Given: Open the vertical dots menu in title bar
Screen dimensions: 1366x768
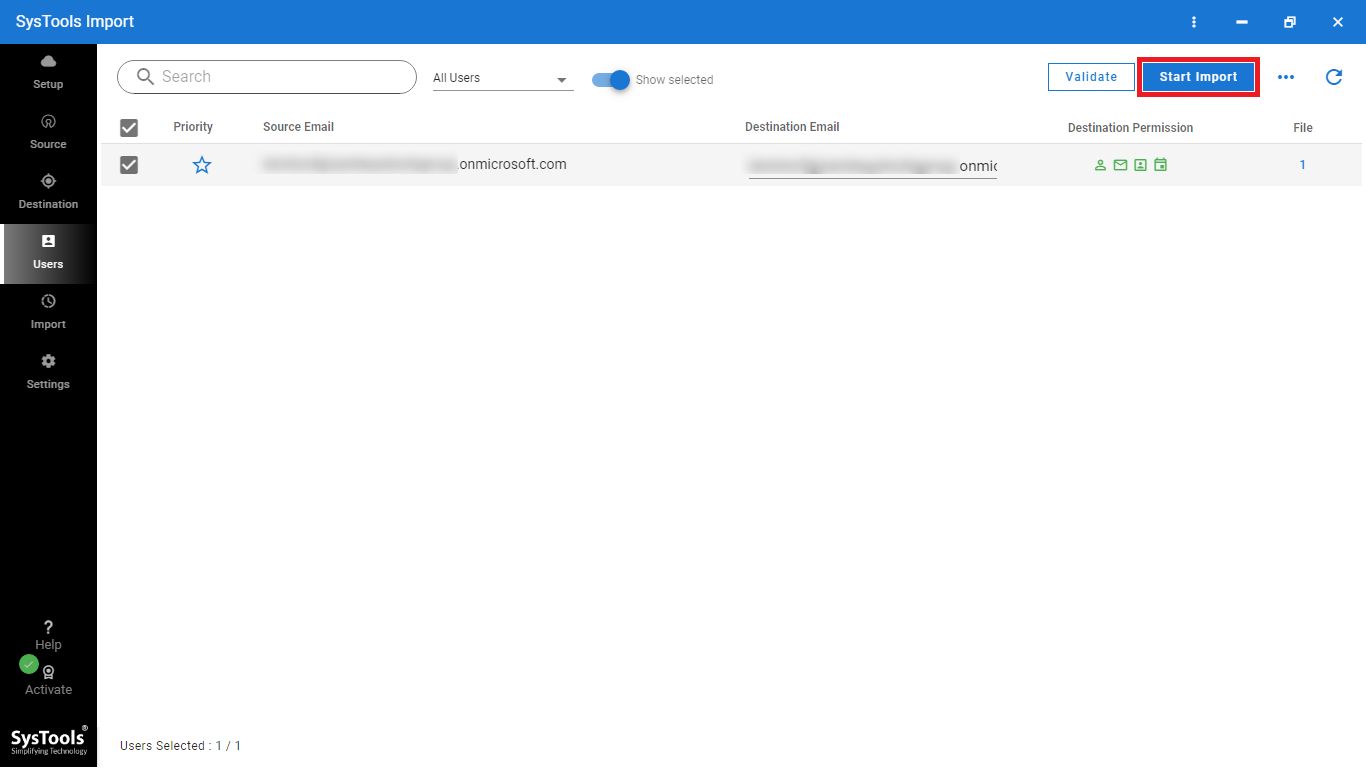Looking at the screenshot, I should coord(1194,22).
